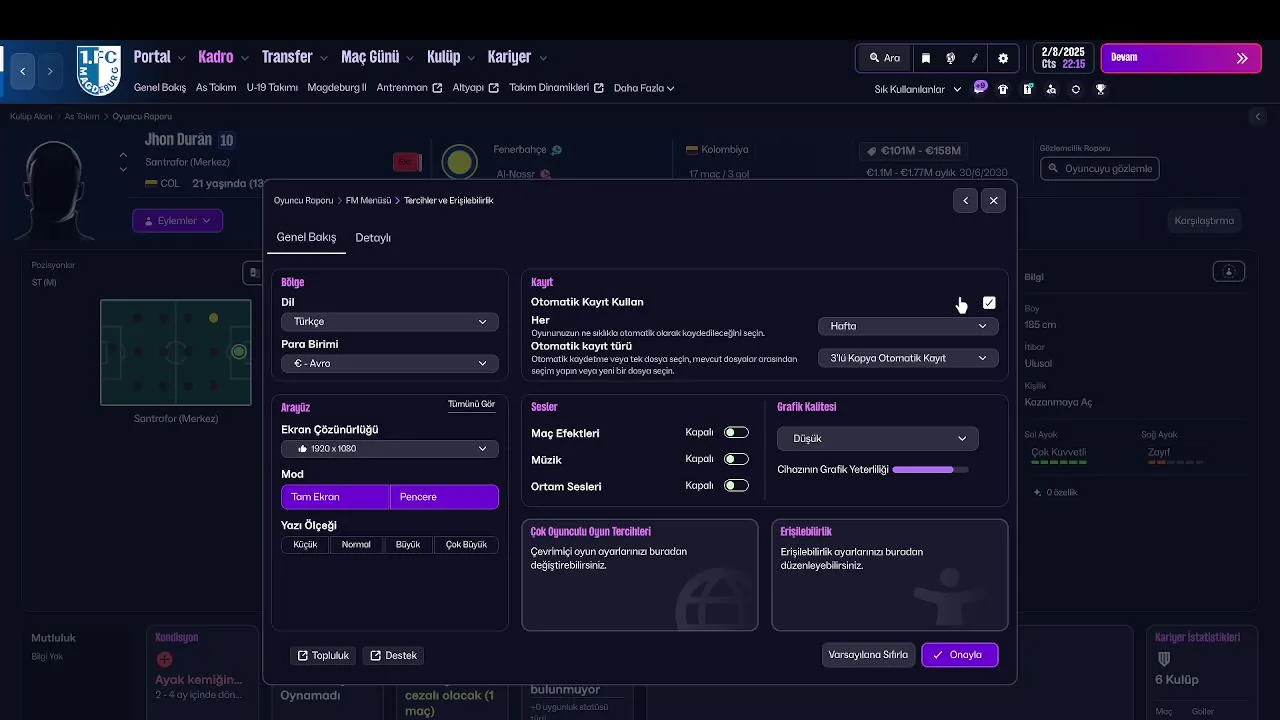The height and width of the screenshot is (720, 1280).
Task: Switch to the Detaylı tab
Action: click(373, 238)
